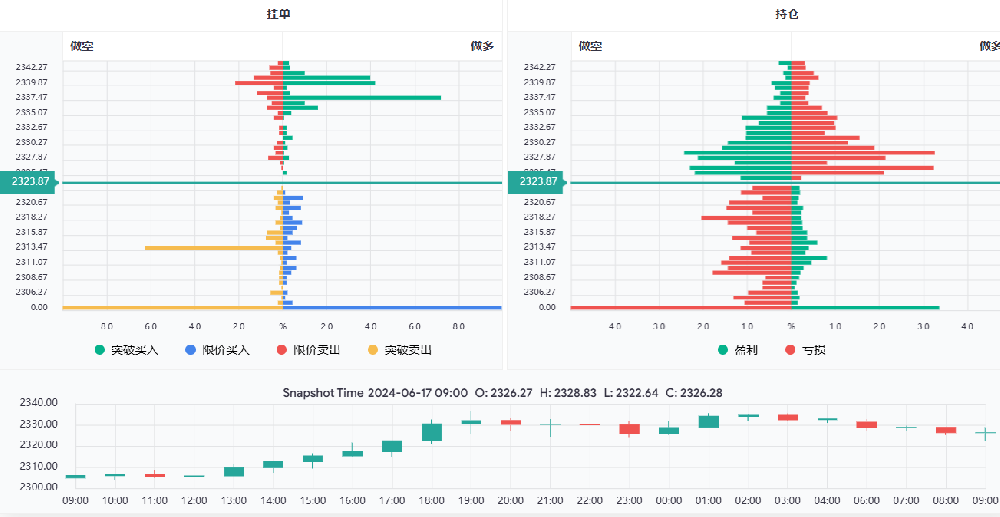Click the L: 2322.64 low value

(x=630, y=393)
